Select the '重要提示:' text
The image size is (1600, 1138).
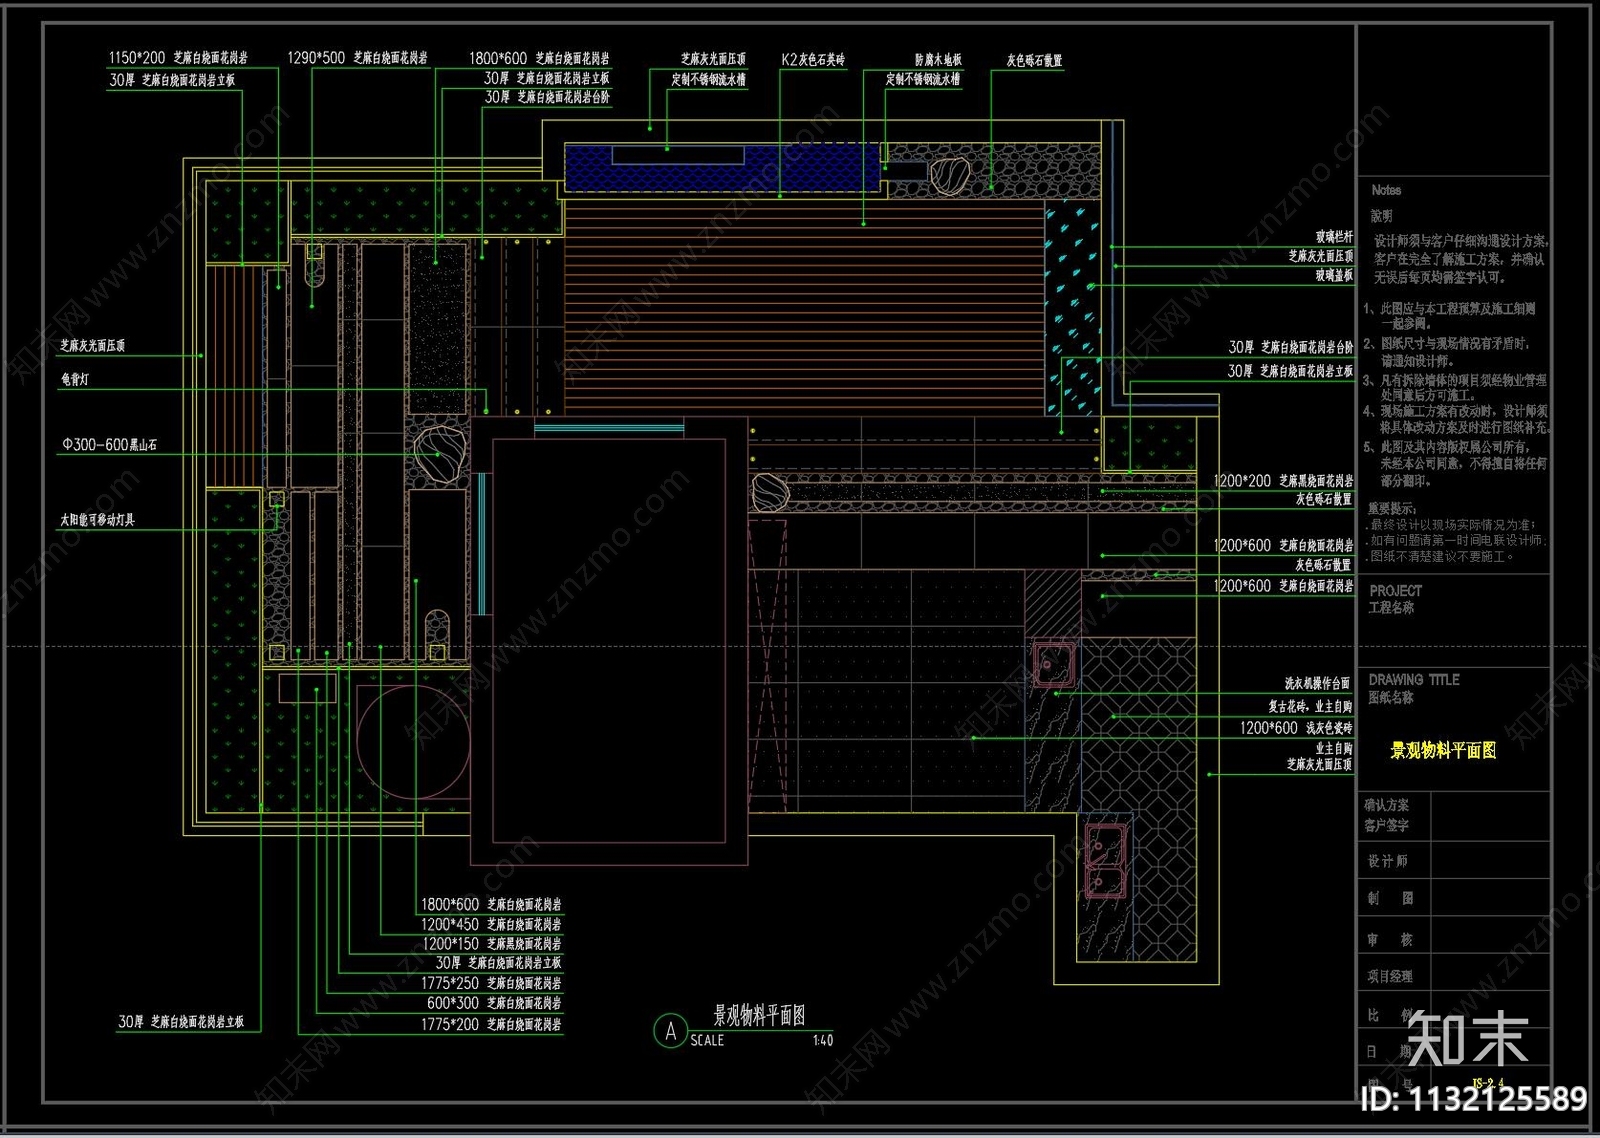coord(1391,508)
